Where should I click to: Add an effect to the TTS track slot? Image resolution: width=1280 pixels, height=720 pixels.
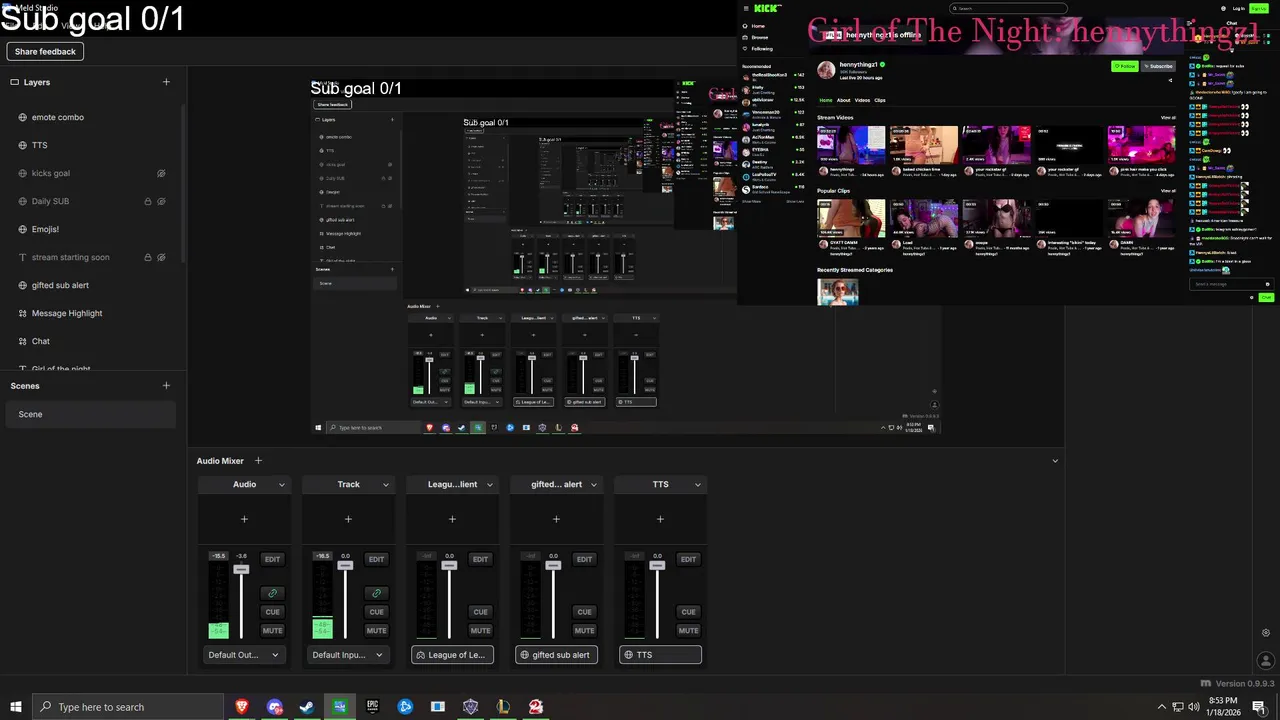pyautogui.click(x=660, y=519)
